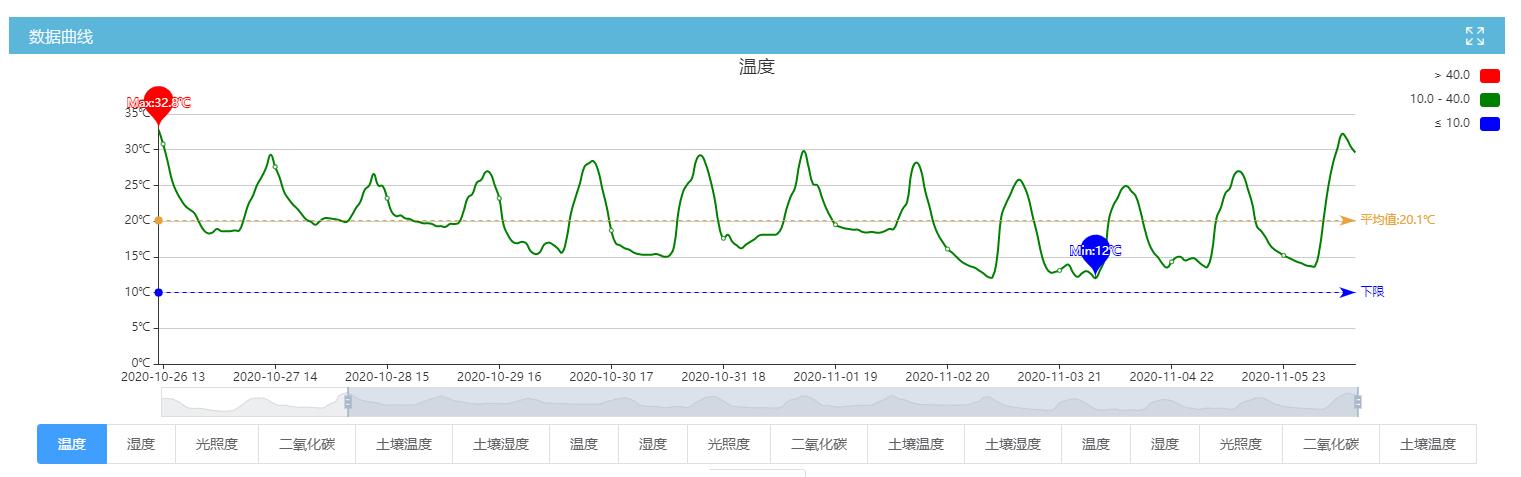1521x477 pixels.
Task: Click x-axis label 2020-10-27 14
Action: click(x=275, y=377)
